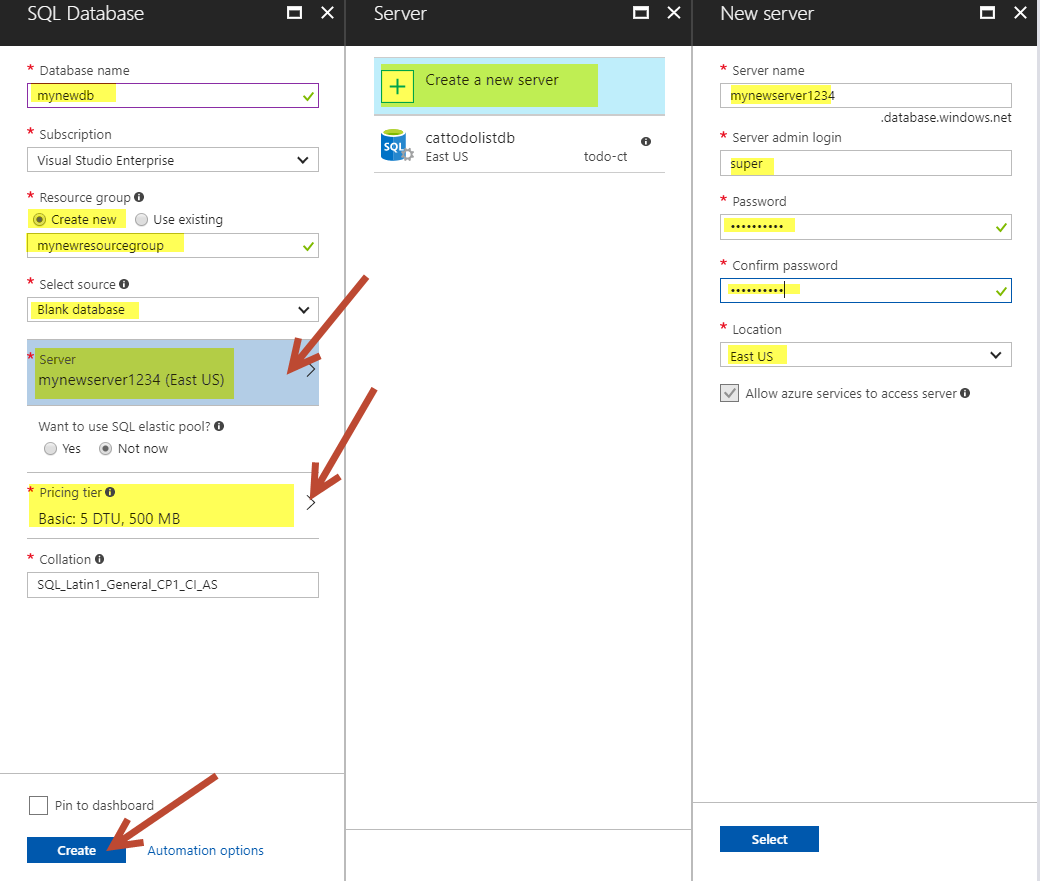Open the Select source dropdown
The image size is (1040, 881).
click(x=172, y=310)
